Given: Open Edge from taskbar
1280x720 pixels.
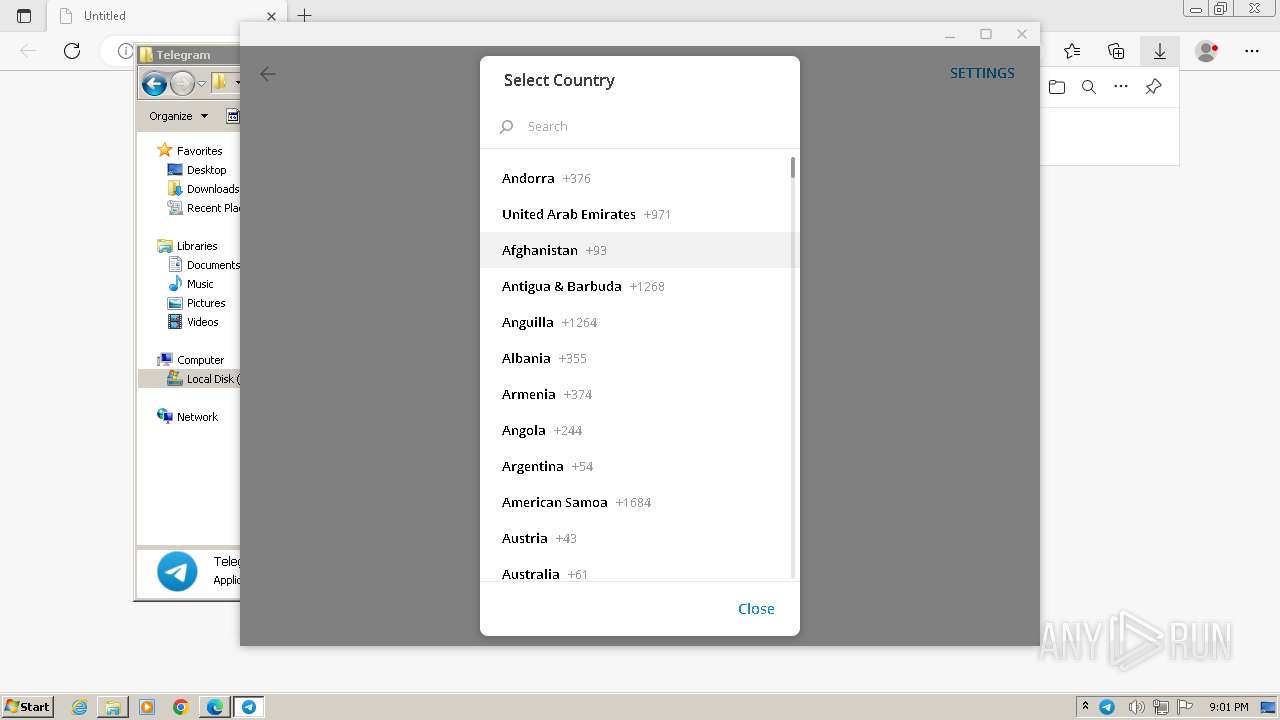Looking at the screenshot, I should pyautogui.click(x=215, y=707).
